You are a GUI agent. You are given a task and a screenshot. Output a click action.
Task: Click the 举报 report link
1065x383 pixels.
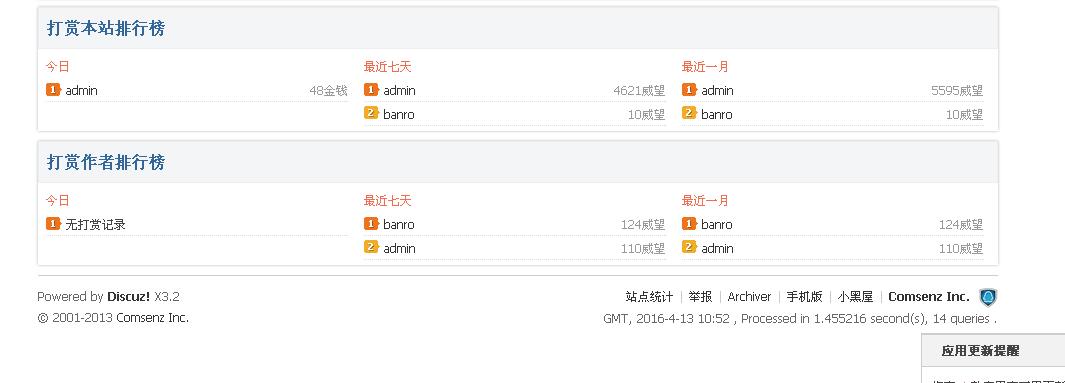pyautogui.click(x=700, y=297)
